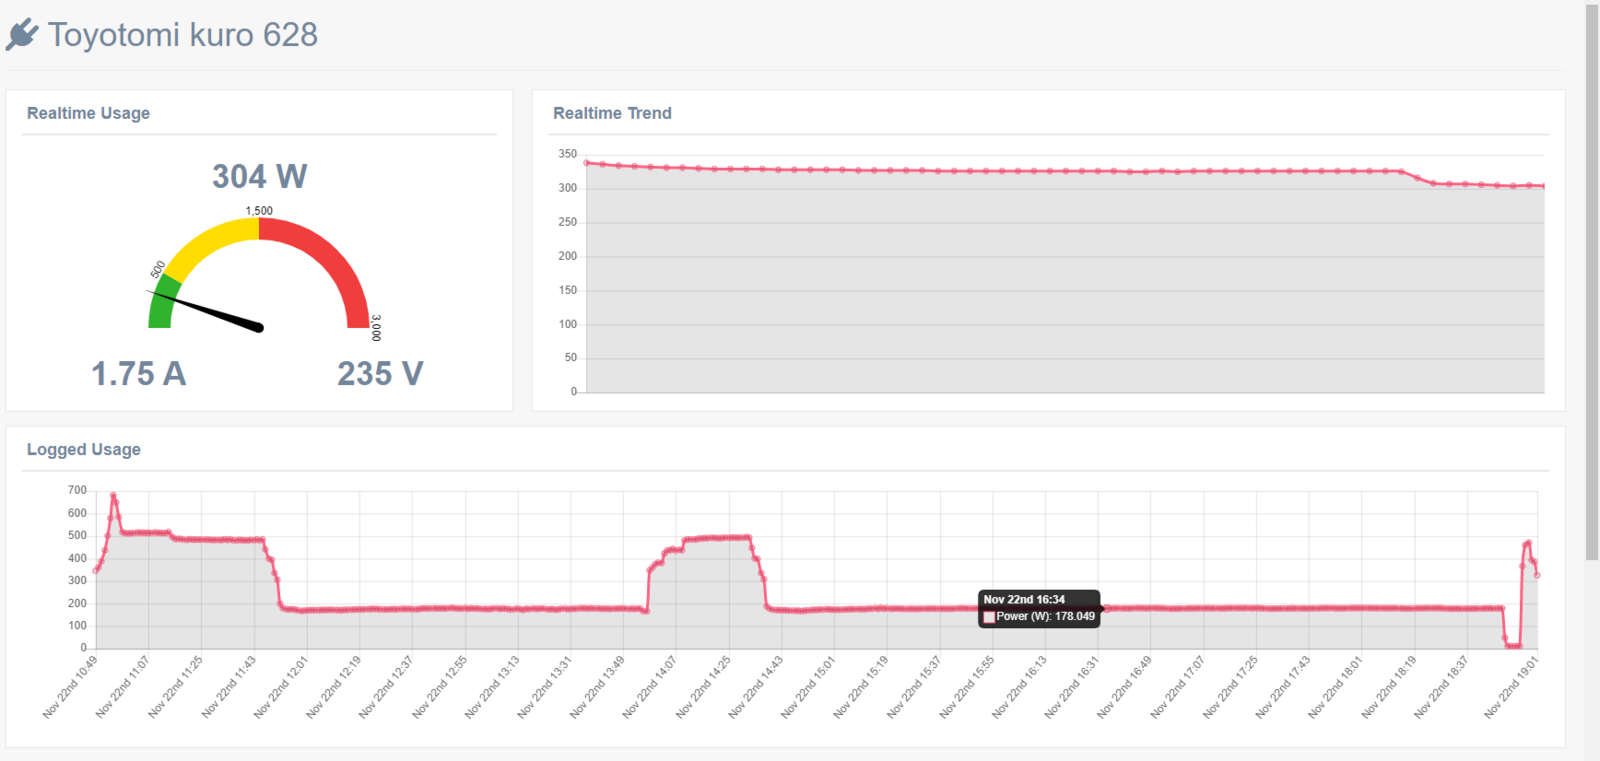Click the 250 axis label in Realtime Trend
Screen dimensions: 1600x761
pos(567,222)
